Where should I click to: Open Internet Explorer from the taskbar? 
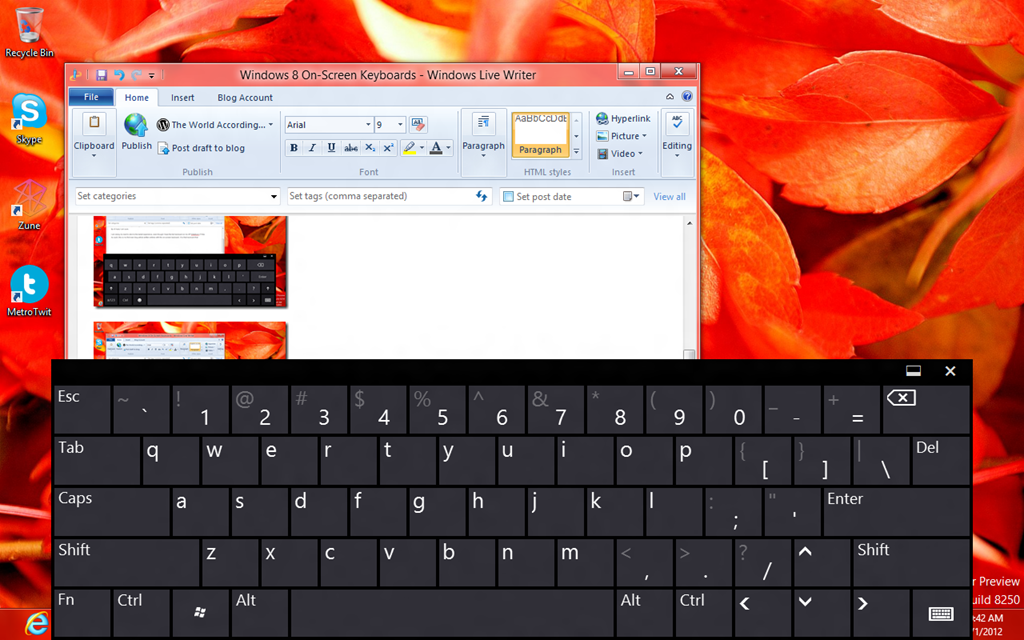(x=36, y=622)
